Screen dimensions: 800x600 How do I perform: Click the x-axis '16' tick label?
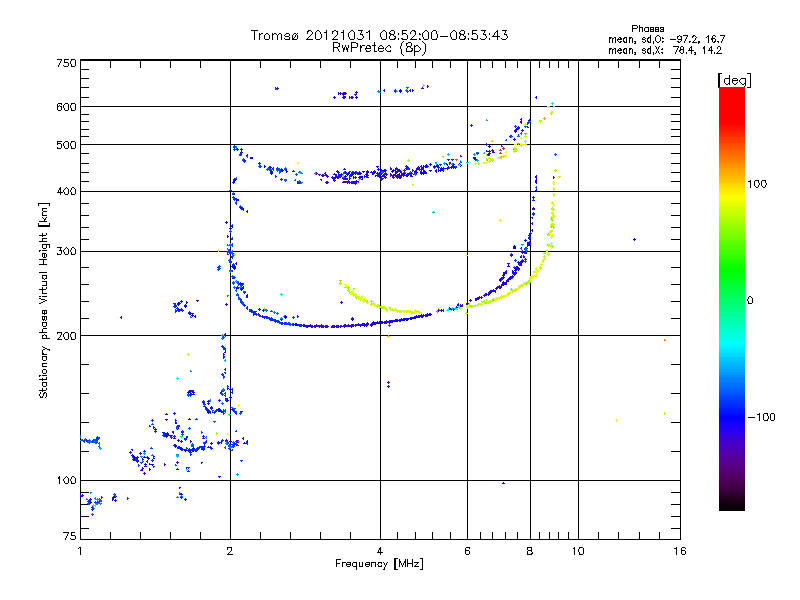[x=680, y=551]
